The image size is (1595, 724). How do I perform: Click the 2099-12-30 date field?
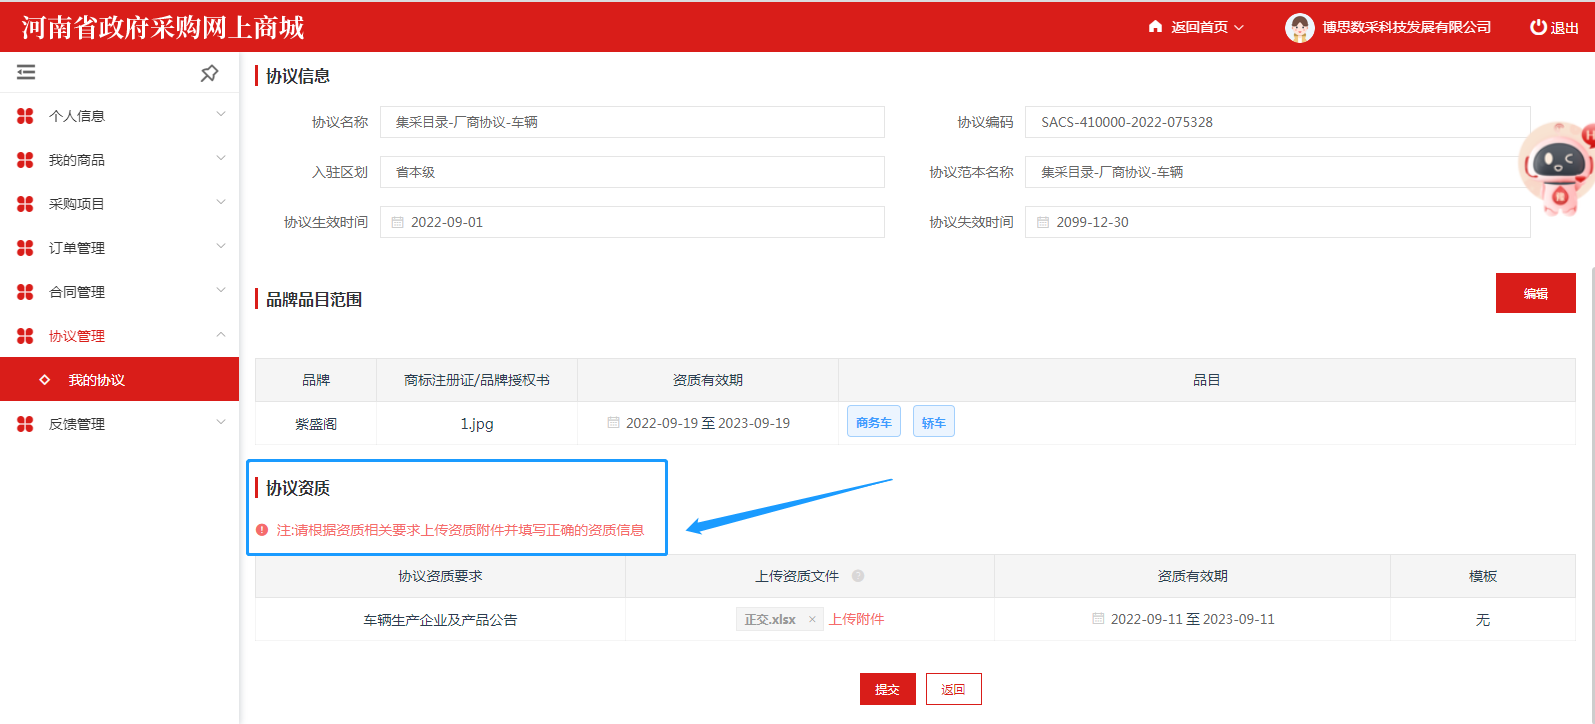1277,222
